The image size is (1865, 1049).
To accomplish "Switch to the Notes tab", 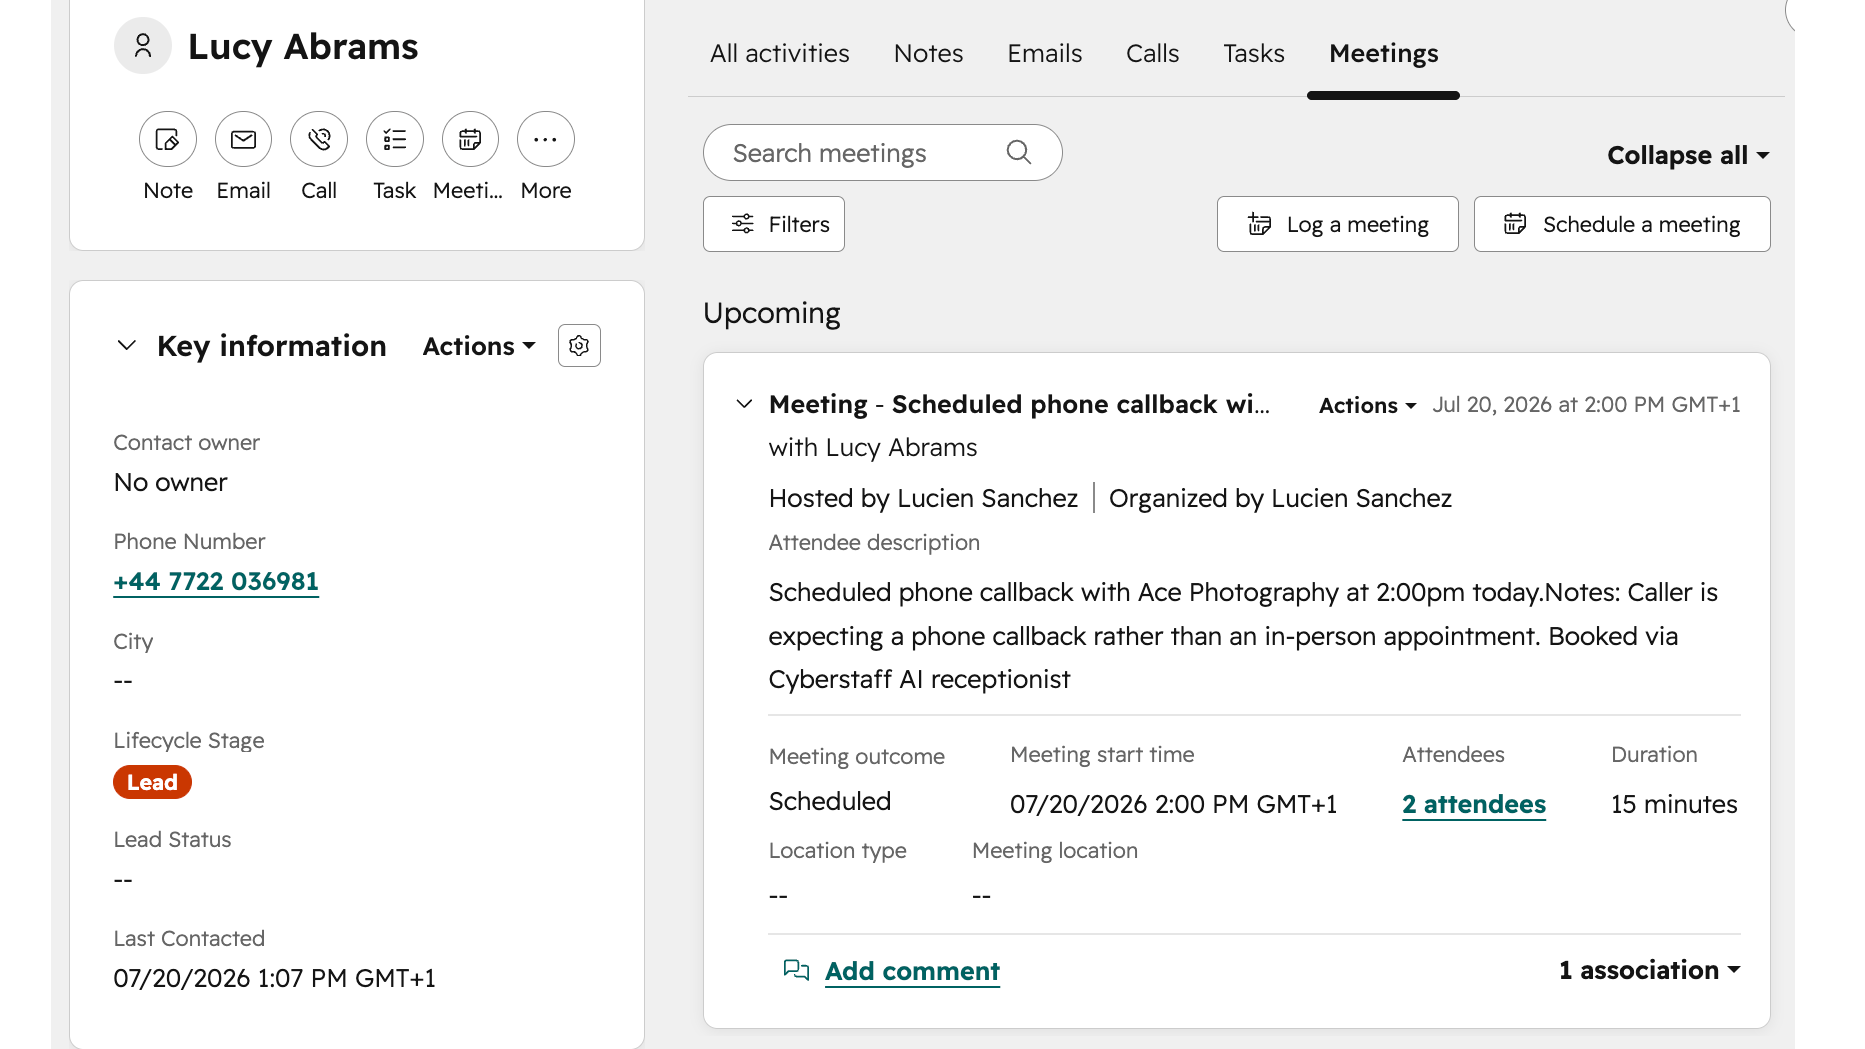I will coord(928,53).
